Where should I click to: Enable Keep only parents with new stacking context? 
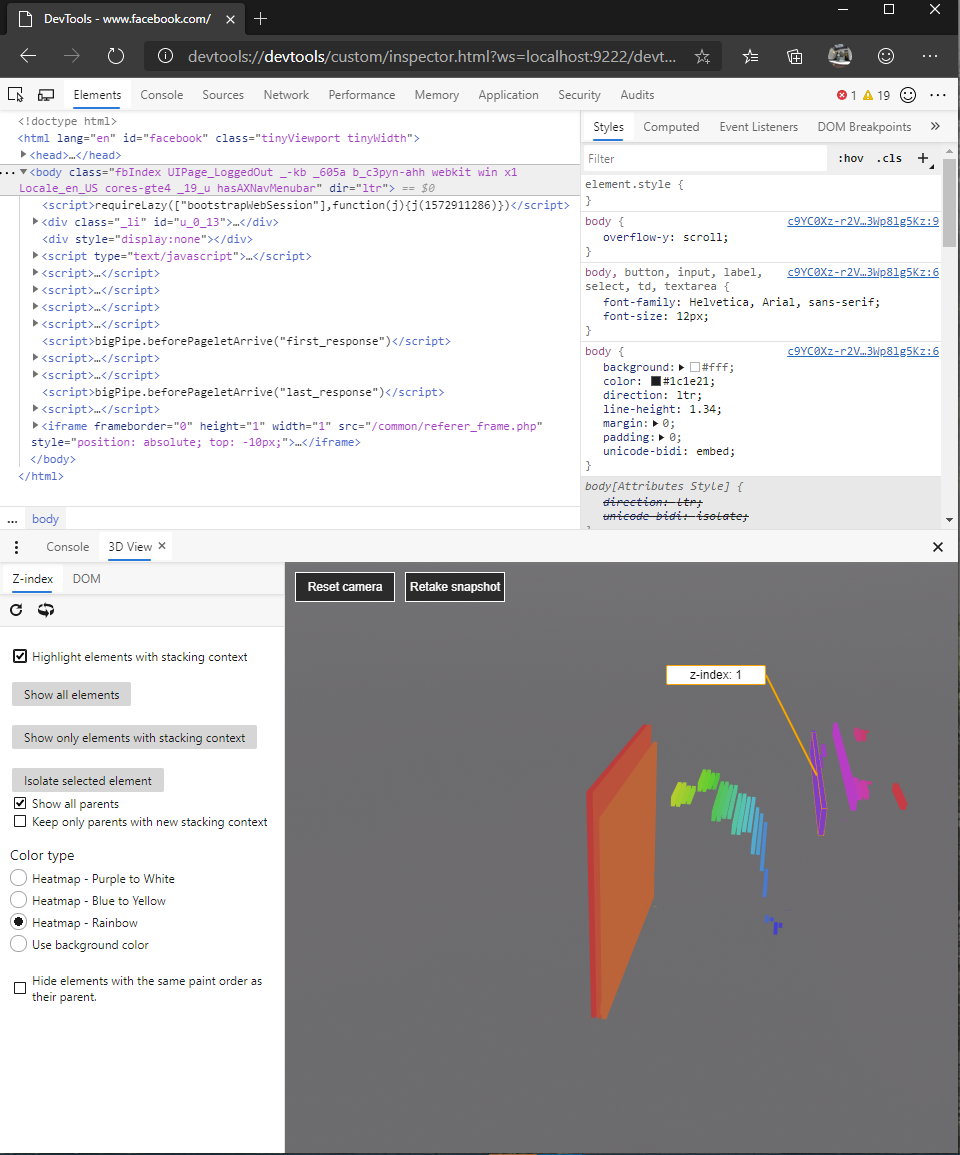pos(19,821)
